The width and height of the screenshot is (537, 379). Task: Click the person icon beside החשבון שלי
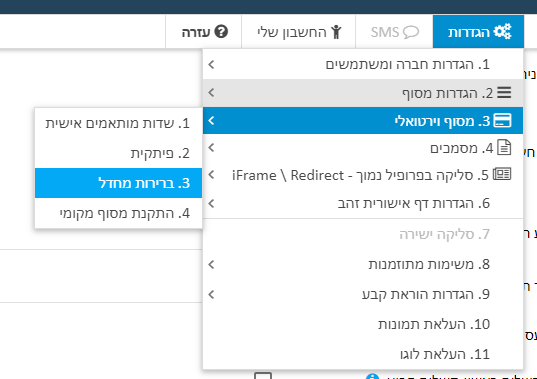(x=336, y=32)
